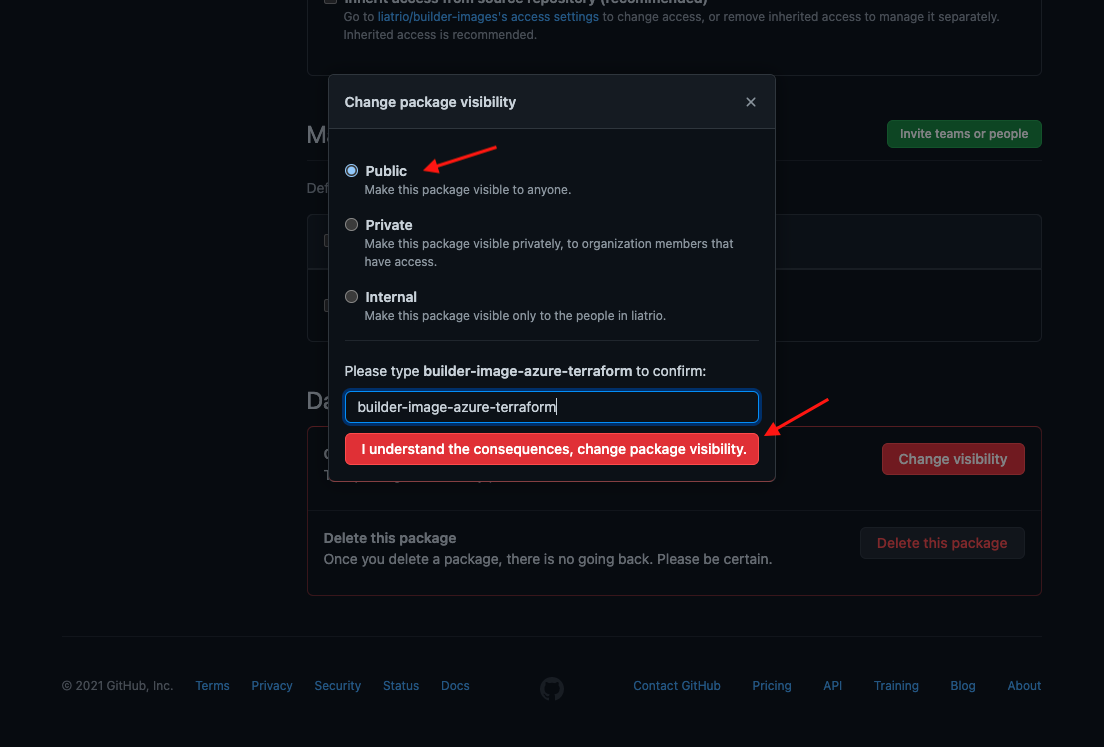Open the API footer link
The width and height of the screenshot is (1104, 747).
pyautogui.click(x=832, y=686)
